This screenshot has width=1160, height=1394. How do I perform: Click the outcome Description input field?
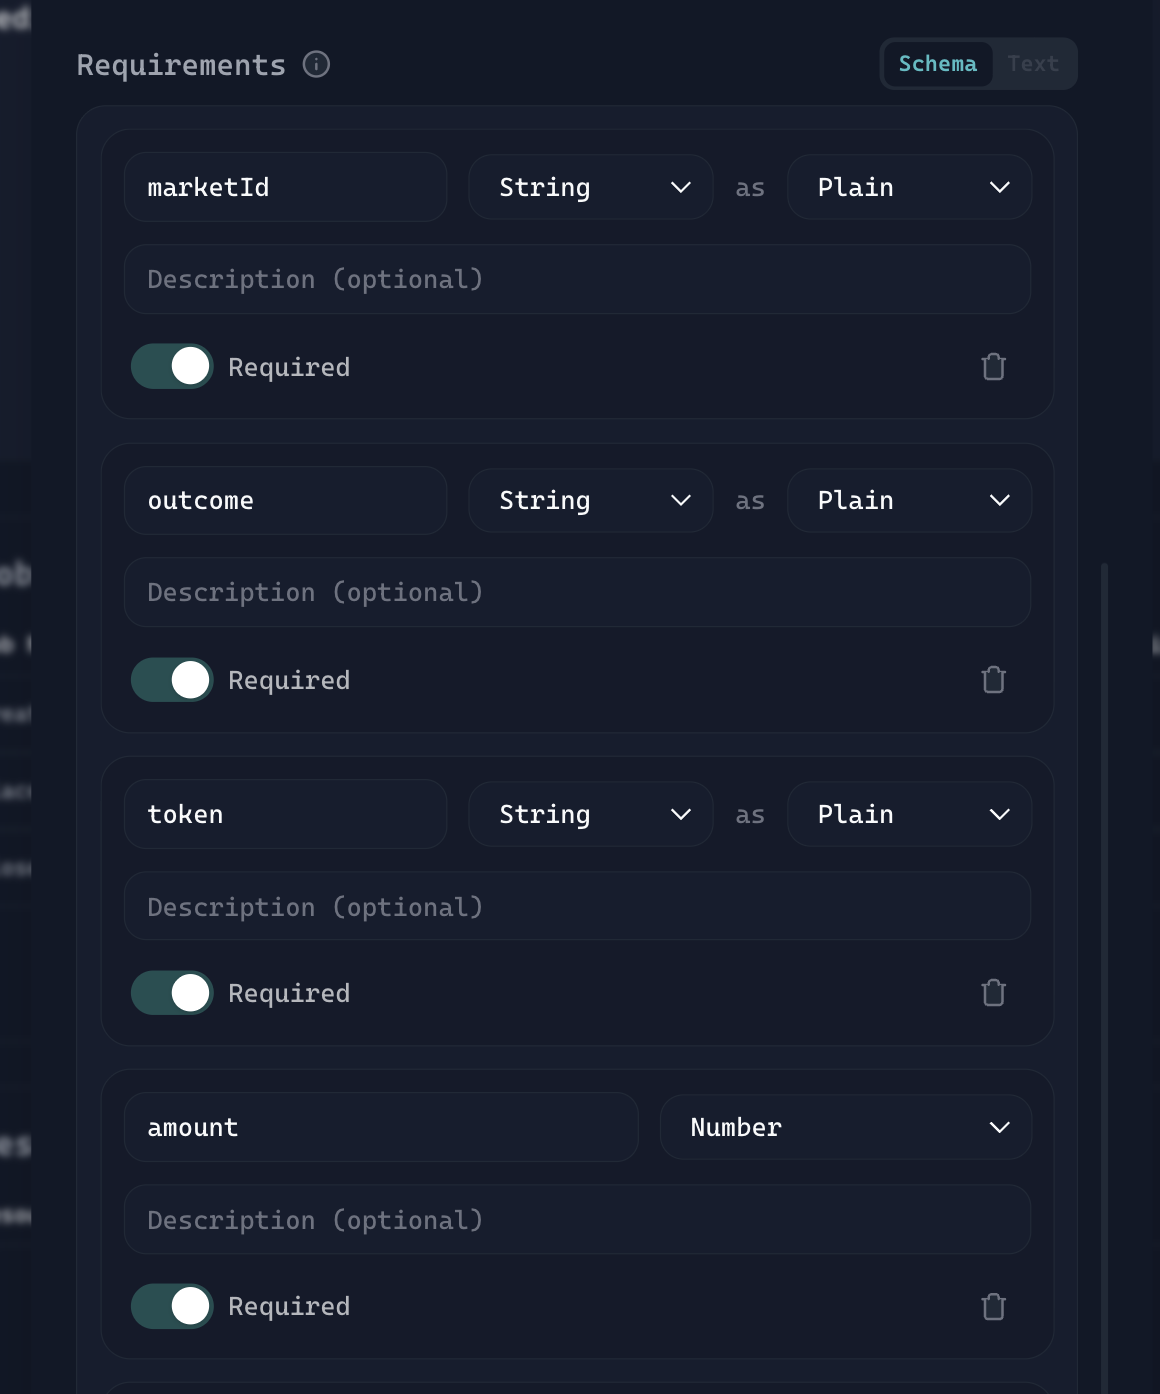[x=577, y=592]
